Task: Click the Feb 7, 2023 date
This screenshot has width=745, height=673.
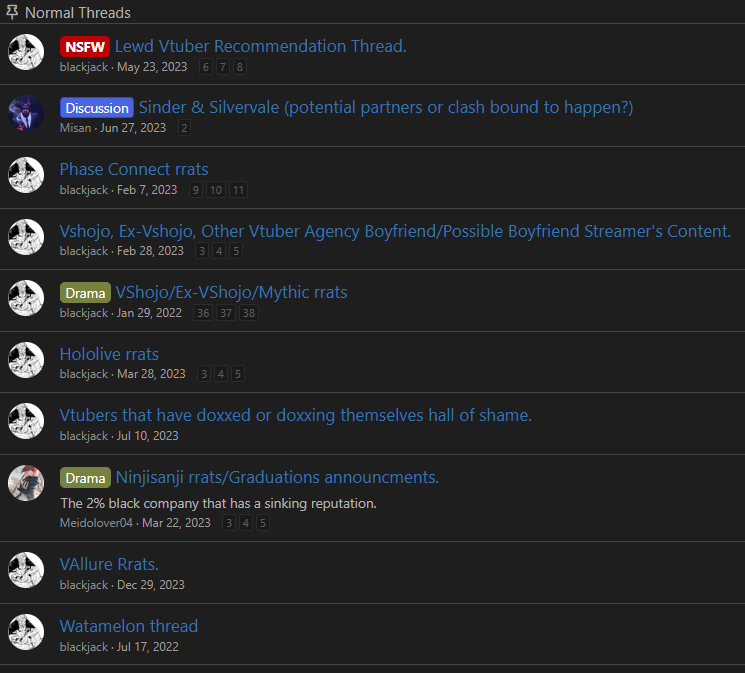Action: coord(147,190)
